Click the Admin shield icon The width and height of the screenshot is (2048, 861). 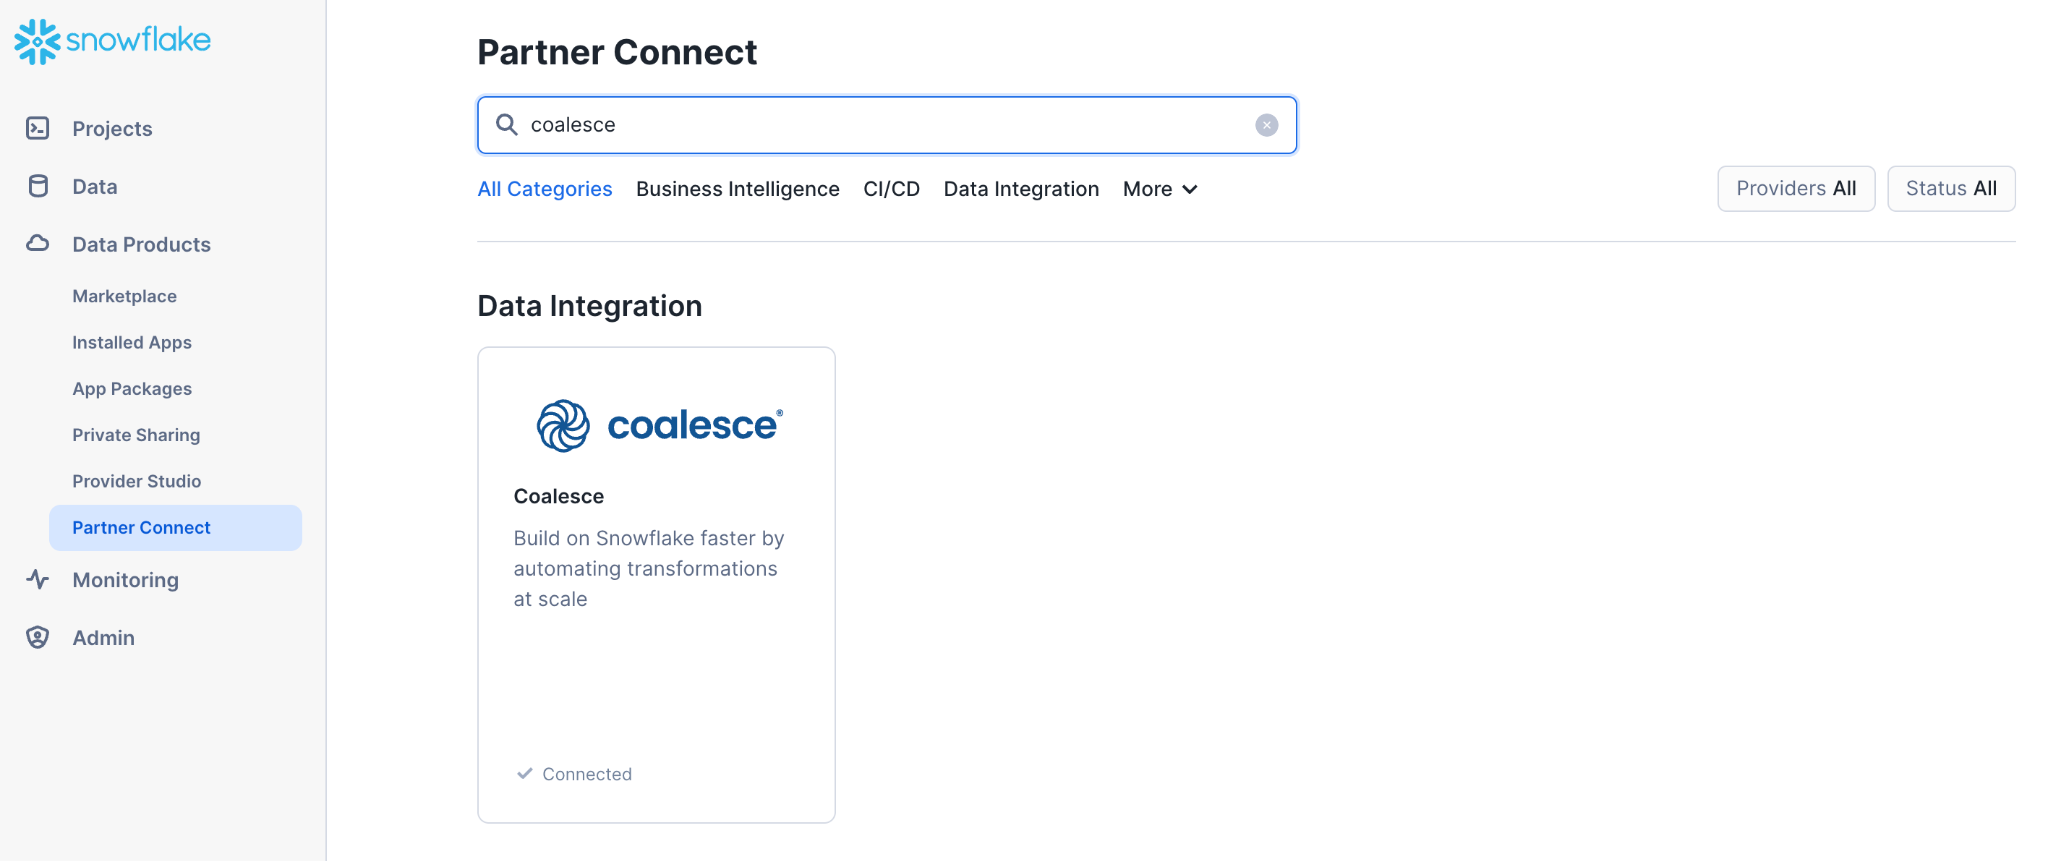[x=38, y=637]
